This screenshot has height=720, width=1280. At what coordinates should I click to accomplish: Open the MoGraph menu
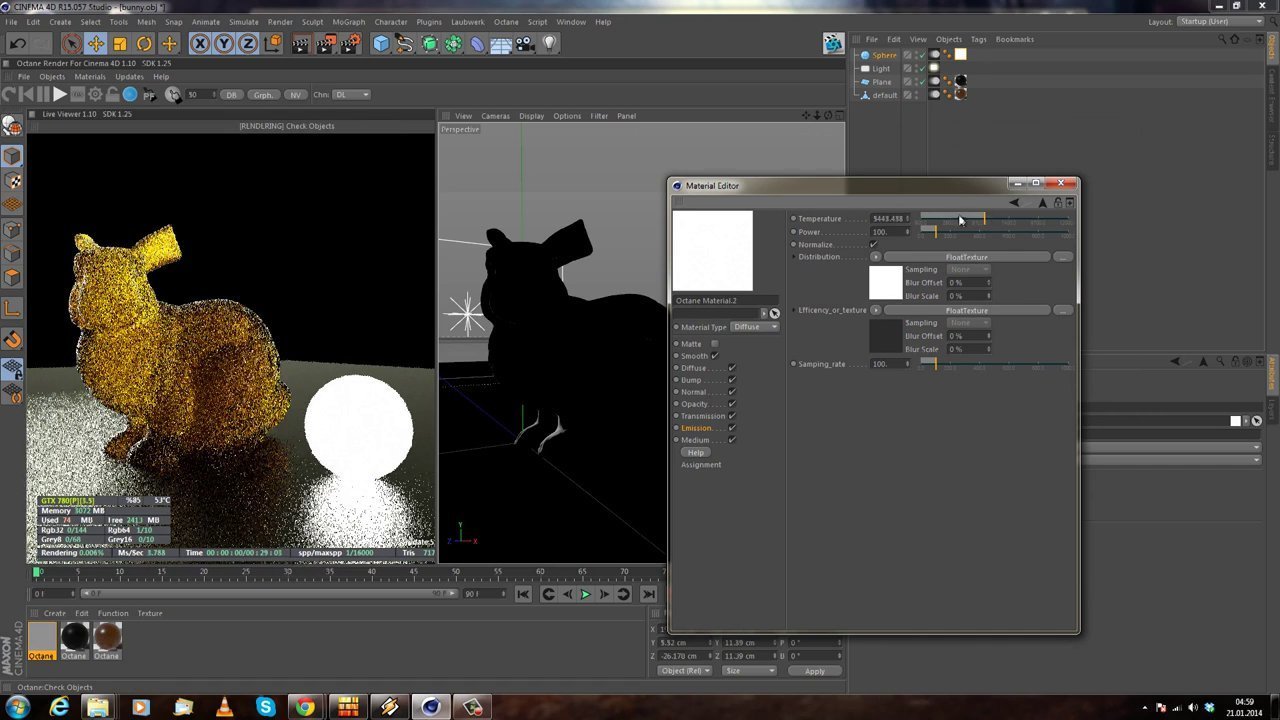click(x=349, y=22)
